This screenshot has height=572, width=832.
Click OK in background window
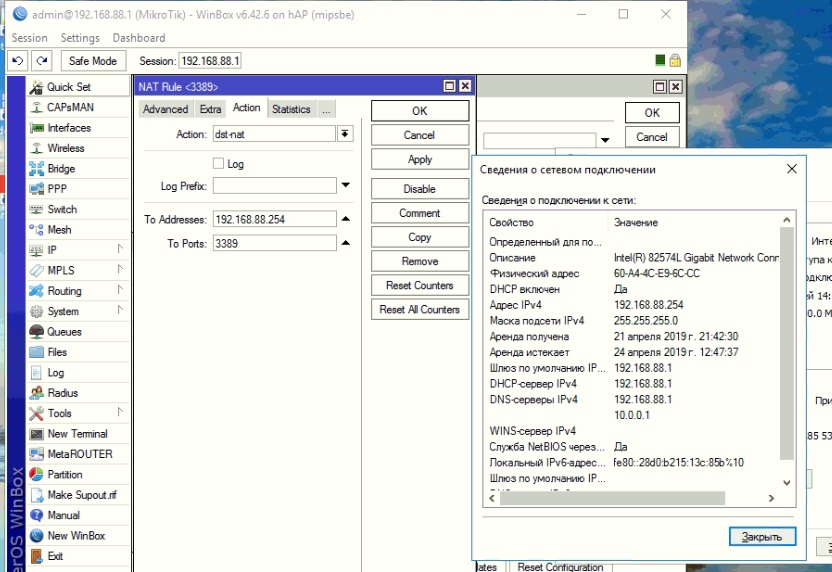(652, 112)
